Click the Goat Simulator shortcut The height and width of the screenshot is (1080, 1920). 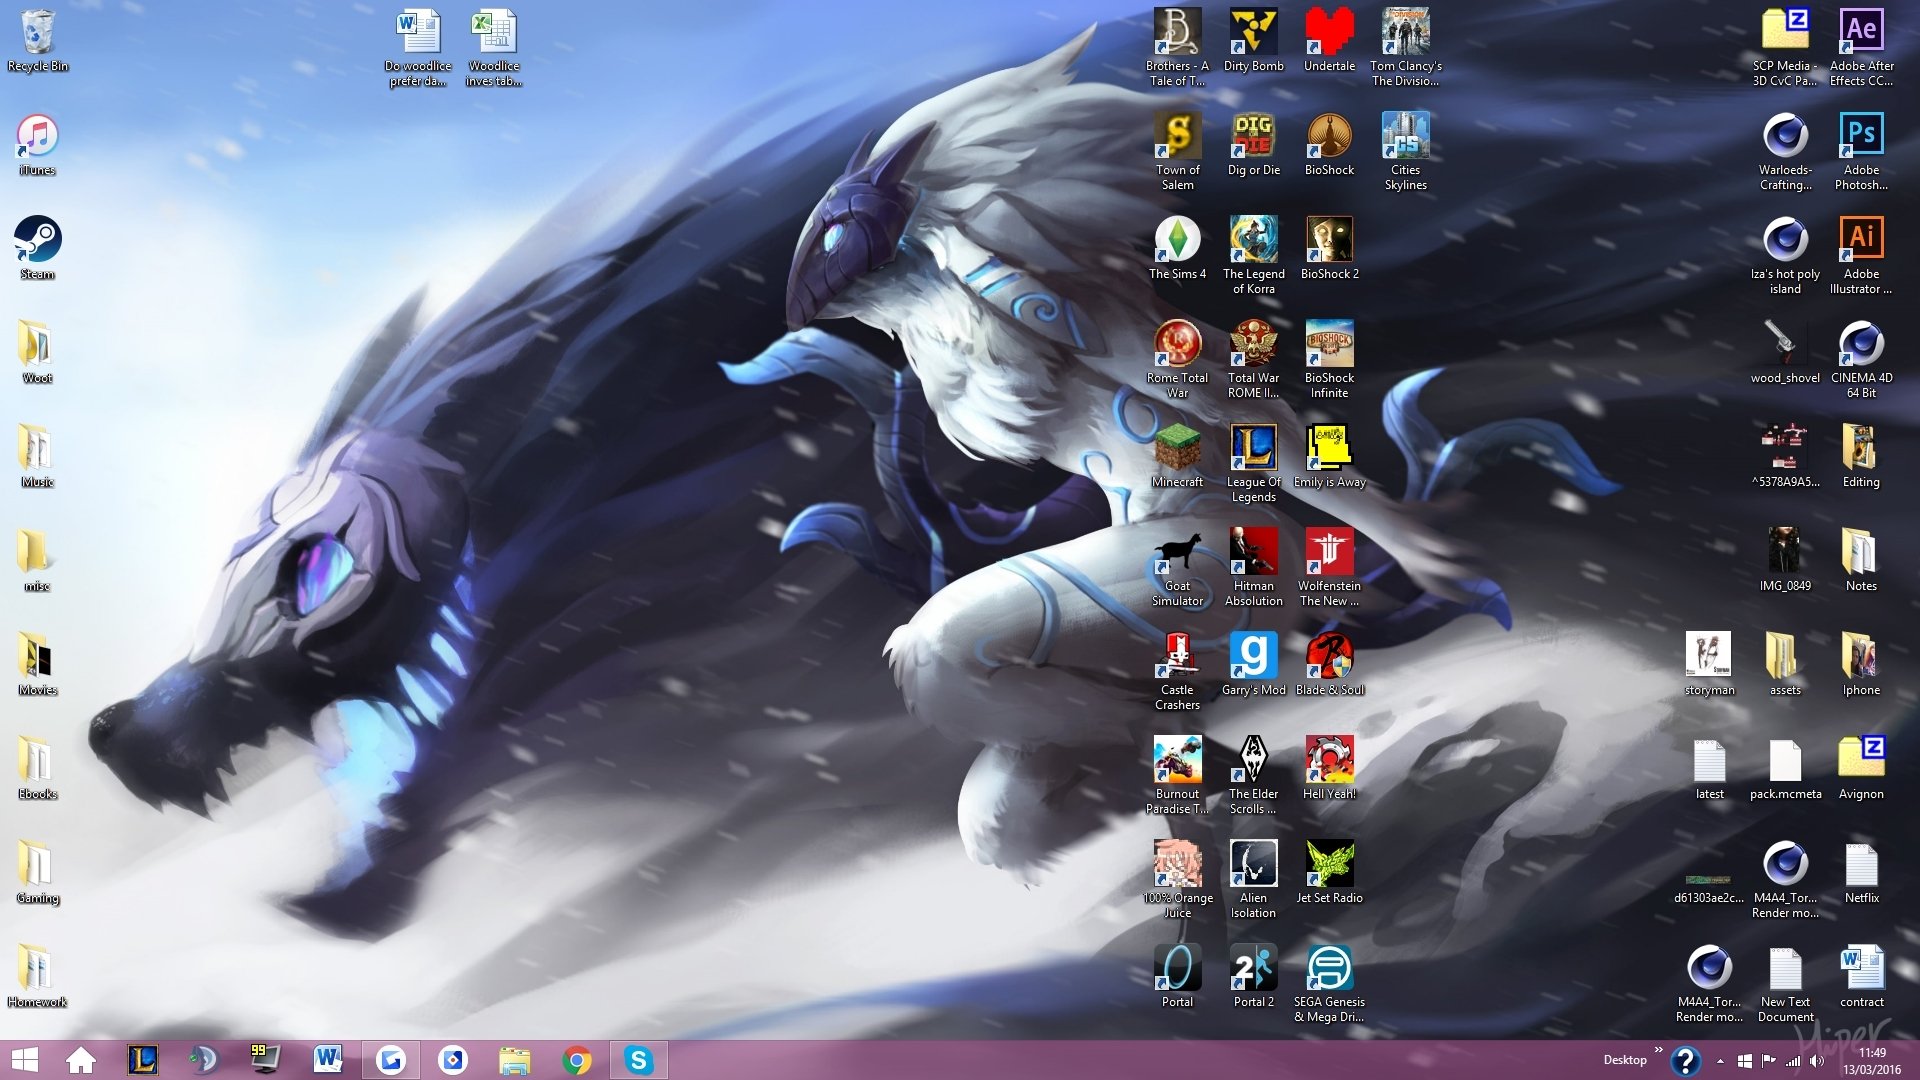(1177, 568)
